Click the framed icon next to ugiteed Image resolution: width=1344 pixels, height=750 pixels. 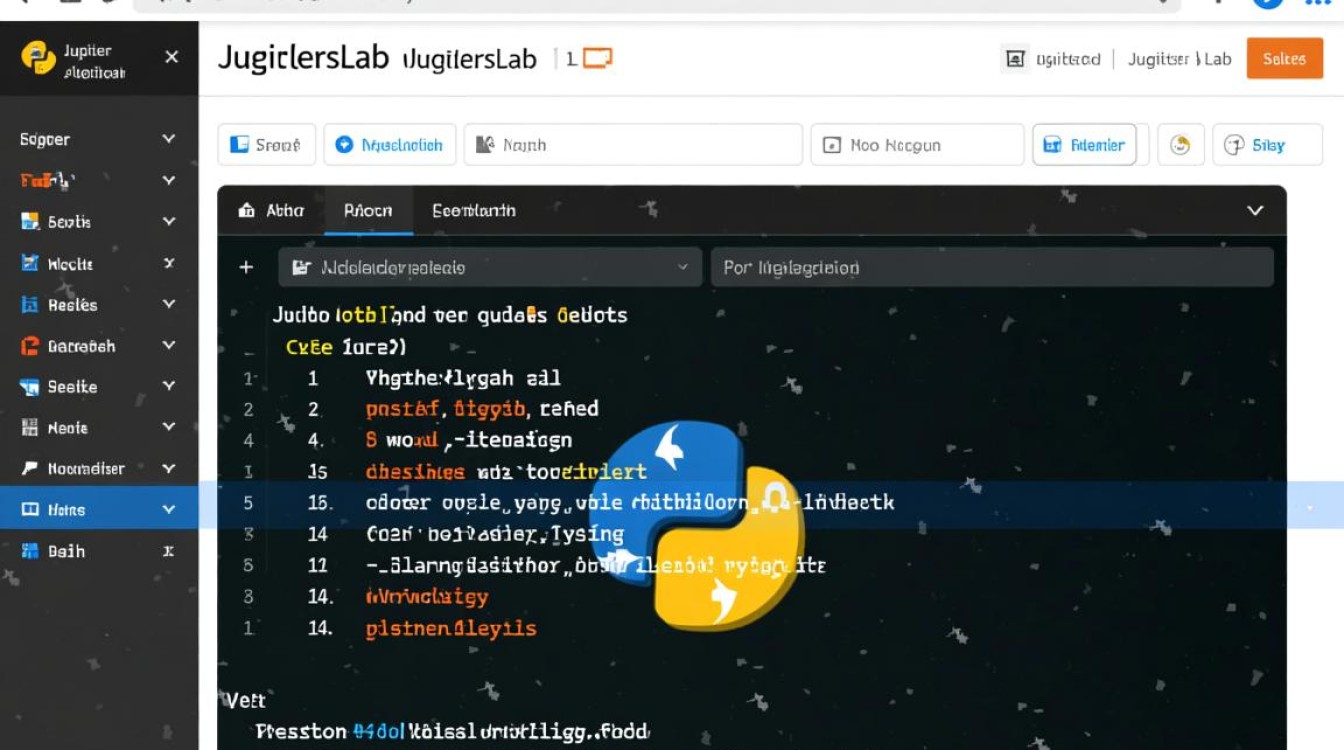tap(1015, 59)
